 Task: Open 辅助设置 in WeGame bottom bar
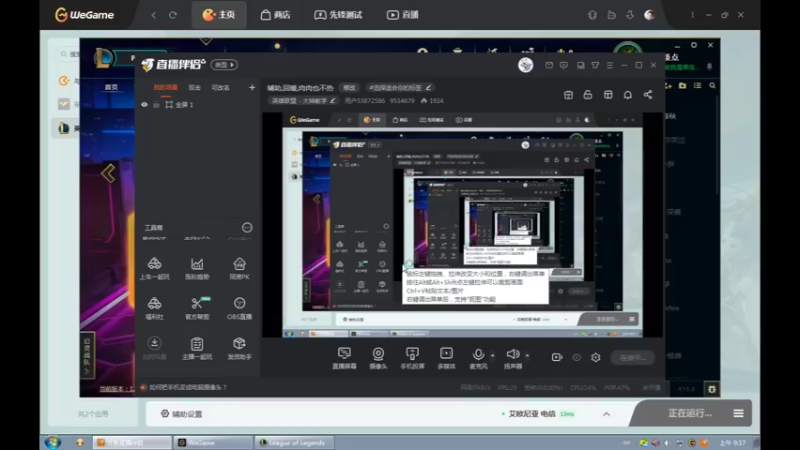(182, 414)
